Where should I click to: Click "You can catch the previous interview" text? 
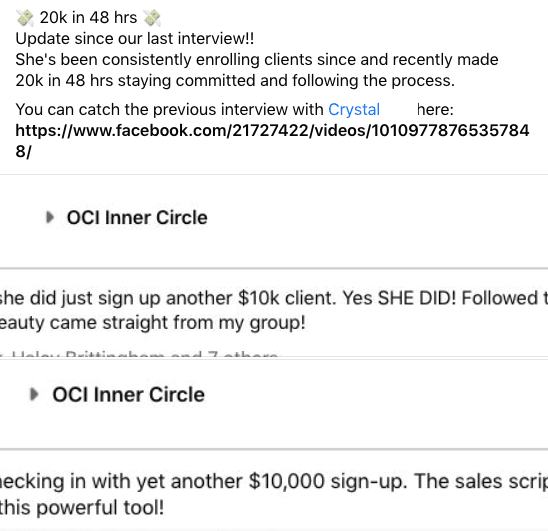pyautogui.click(x=170, y=110)
